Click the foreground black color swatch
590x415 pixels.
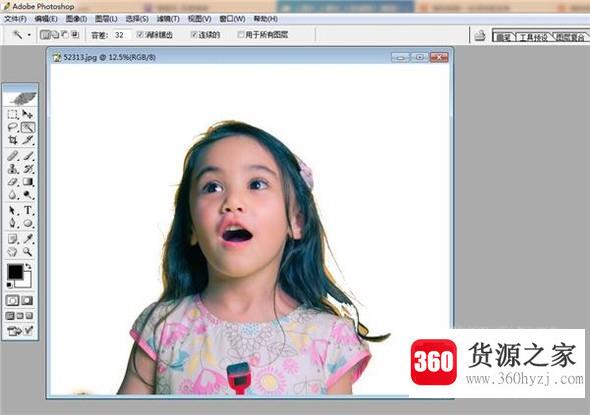coord(15,272)
